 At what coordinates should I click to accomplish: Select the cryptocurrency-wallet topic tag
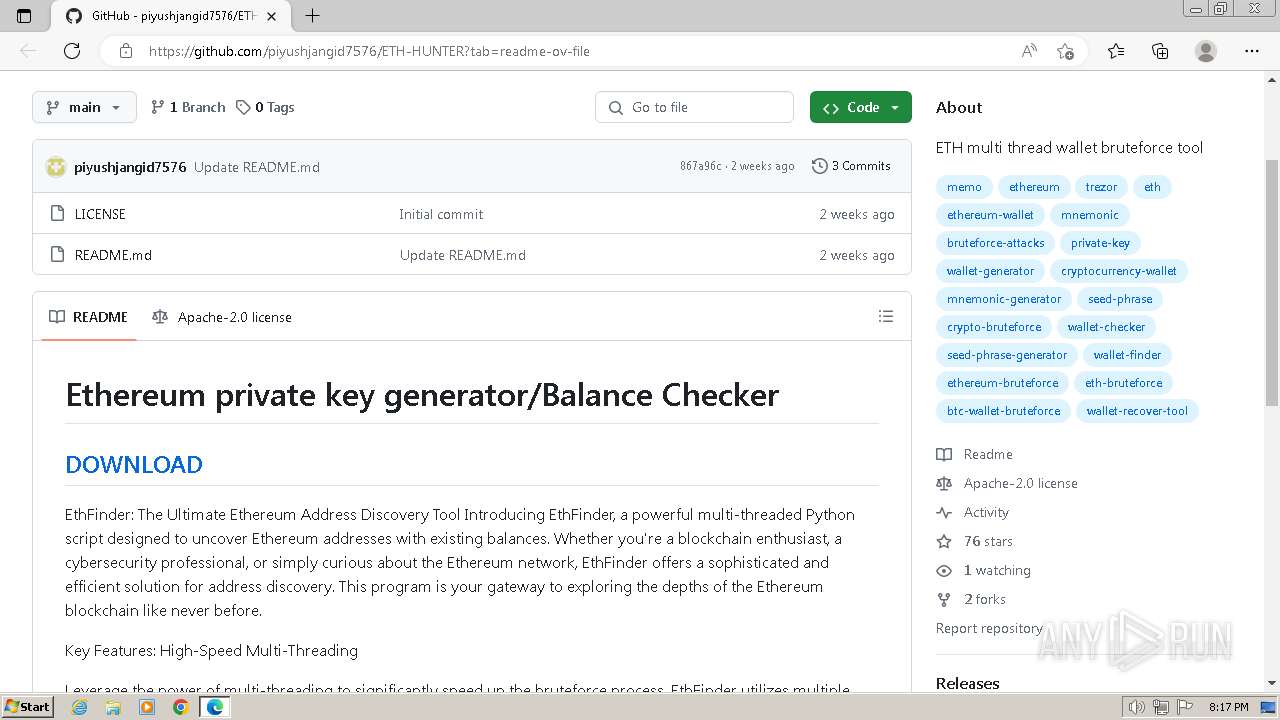pyautogui.click(x=1119, y=271)
